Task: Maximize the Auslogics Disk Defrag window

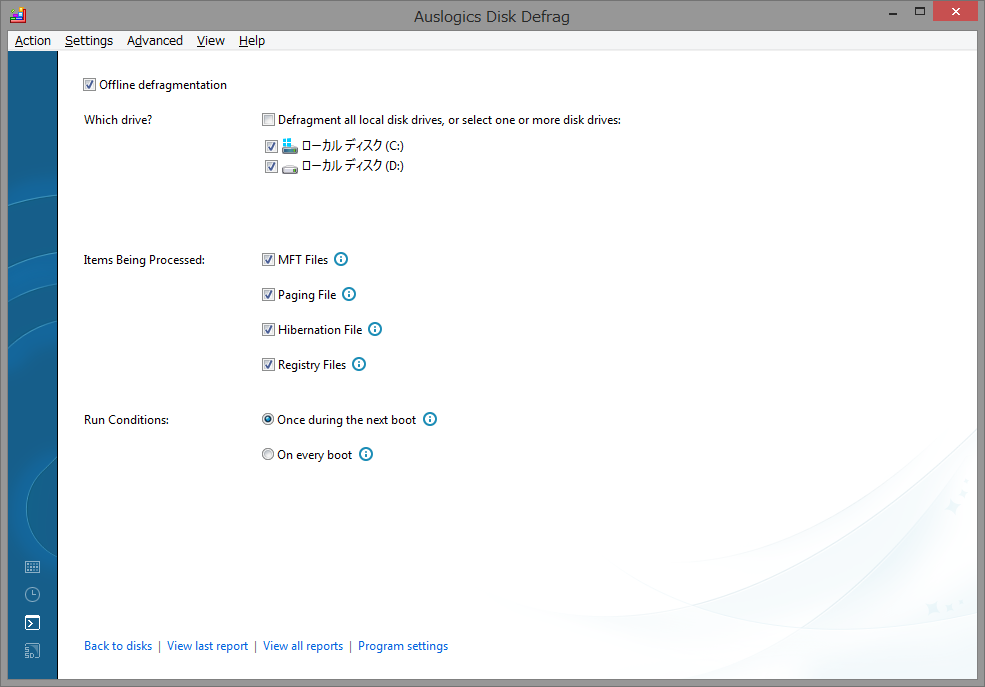Action: click(x=920, y=11)
